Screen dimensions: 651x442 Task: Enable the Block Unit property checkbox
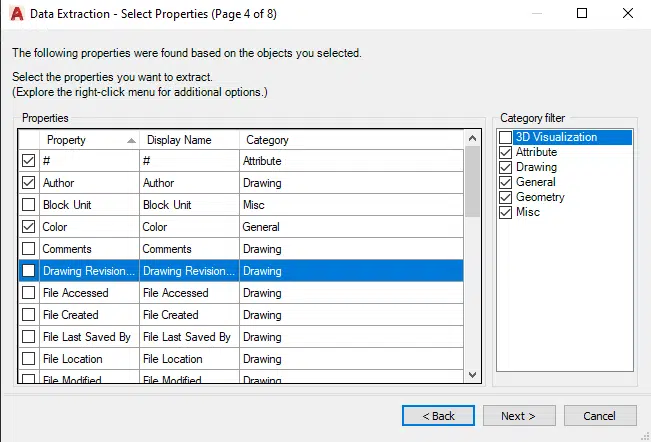click(x=28, y=205)
